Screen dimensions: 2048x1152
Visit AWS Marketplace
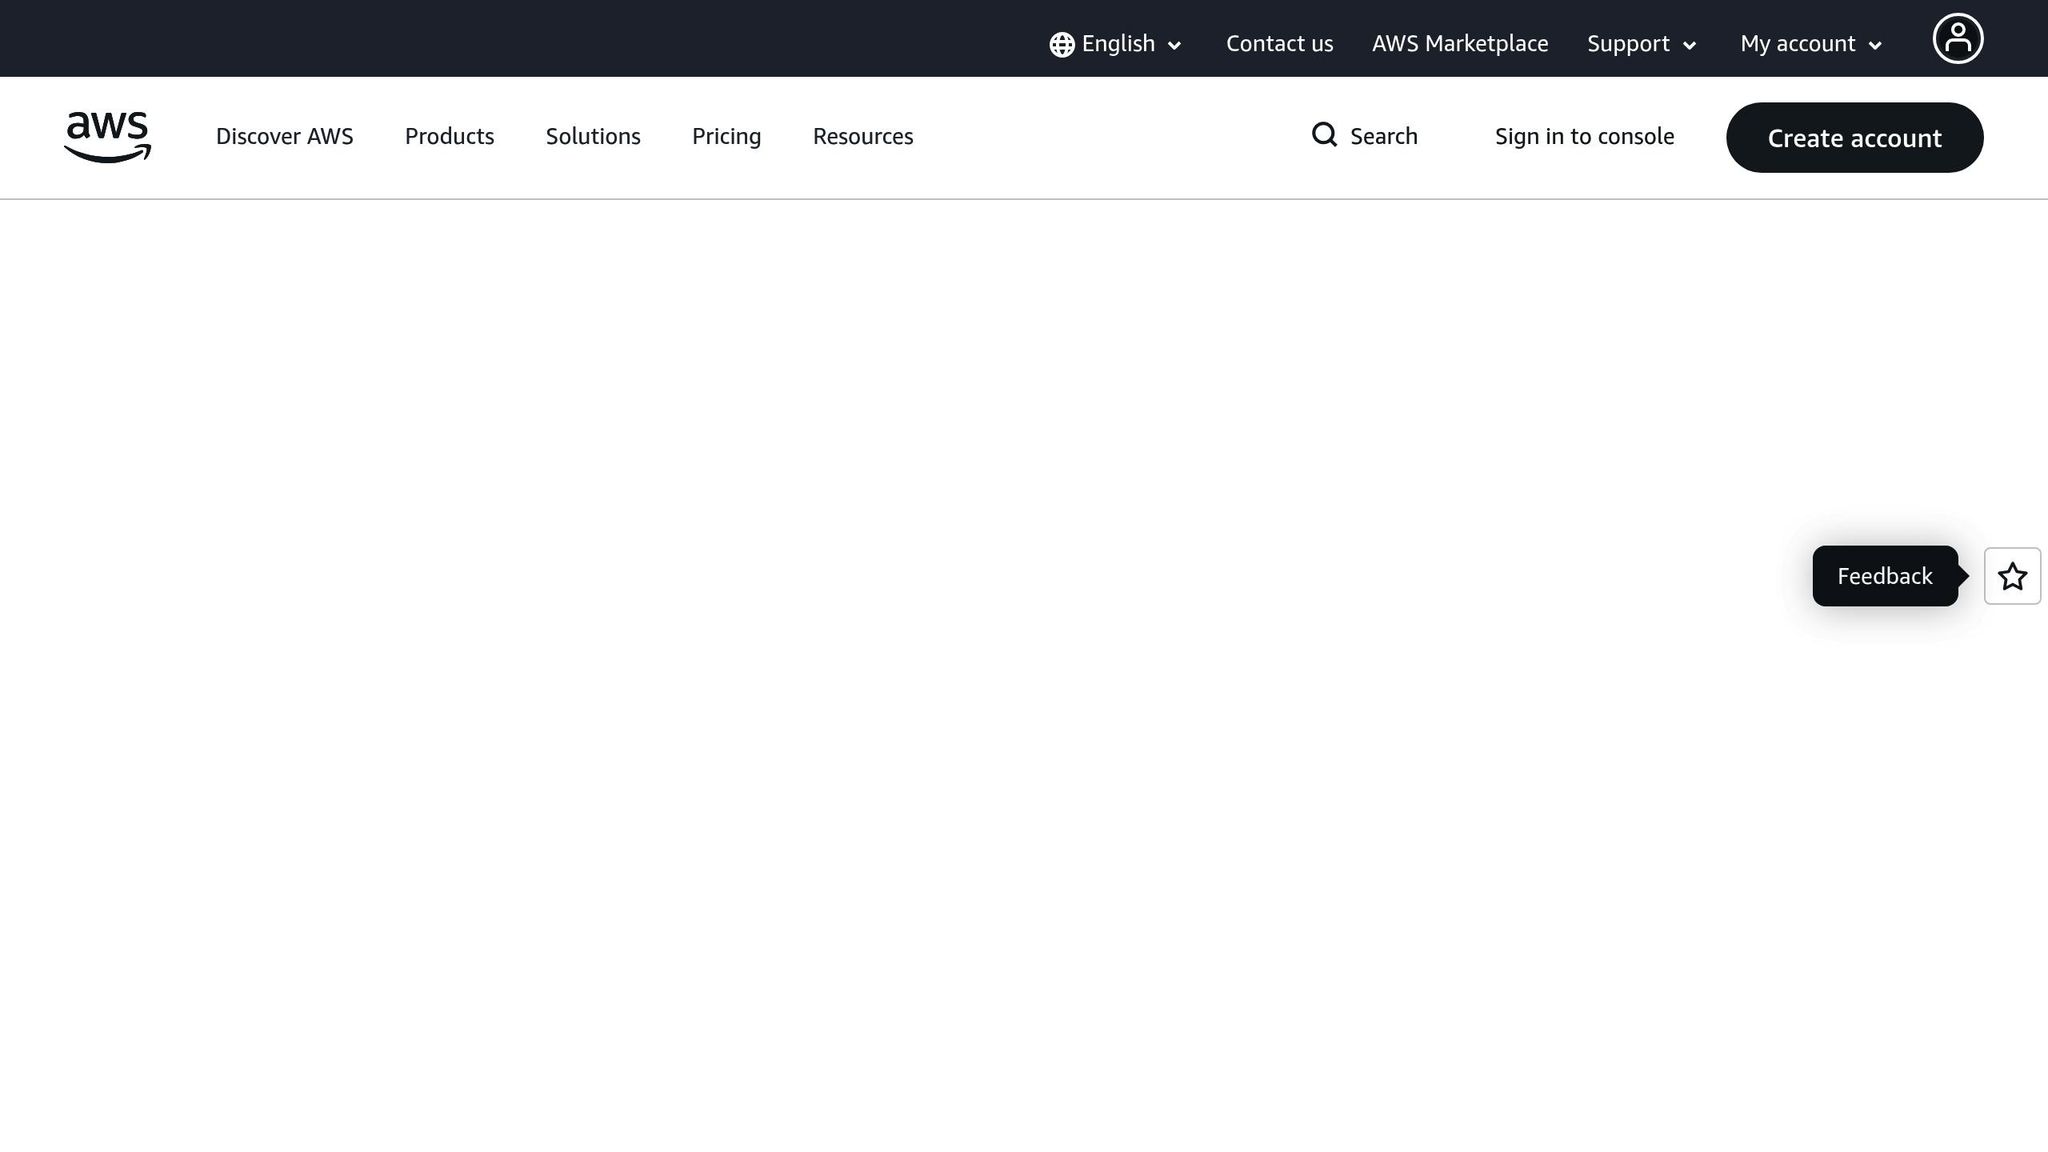tap(1459, 44)
